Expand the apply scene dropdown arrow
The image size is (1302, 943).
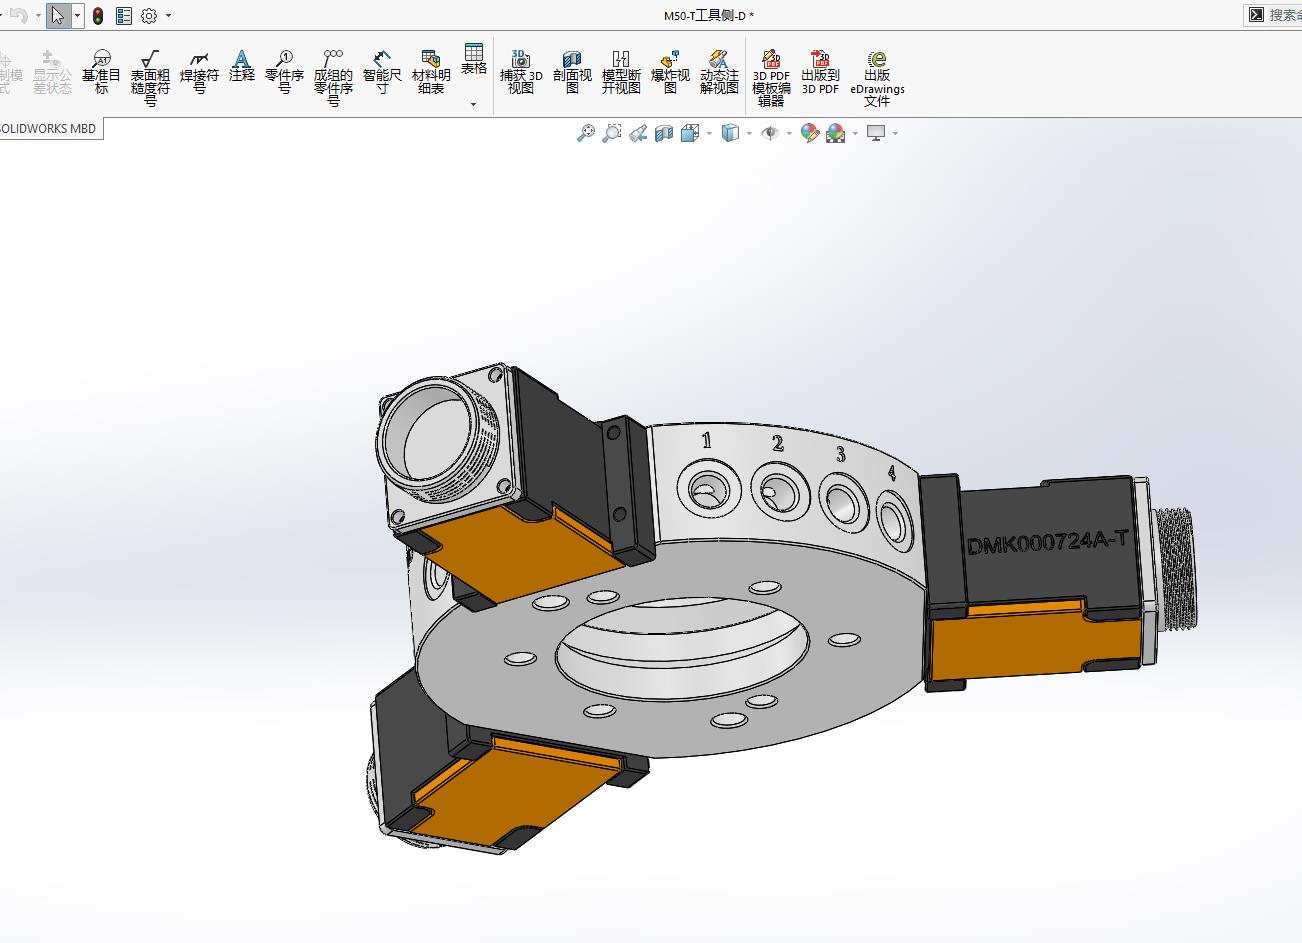point(855,133)
